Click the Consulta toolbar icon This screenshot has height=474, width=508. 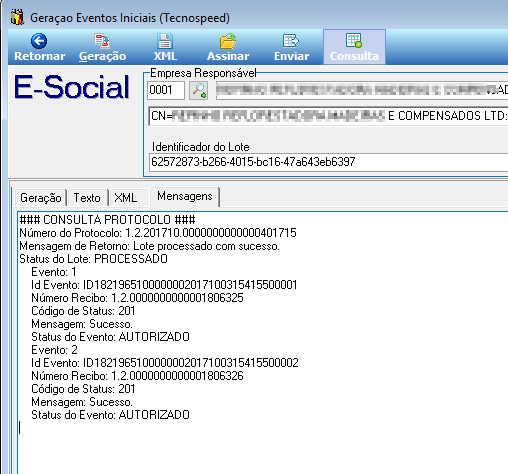pos(354,40)
